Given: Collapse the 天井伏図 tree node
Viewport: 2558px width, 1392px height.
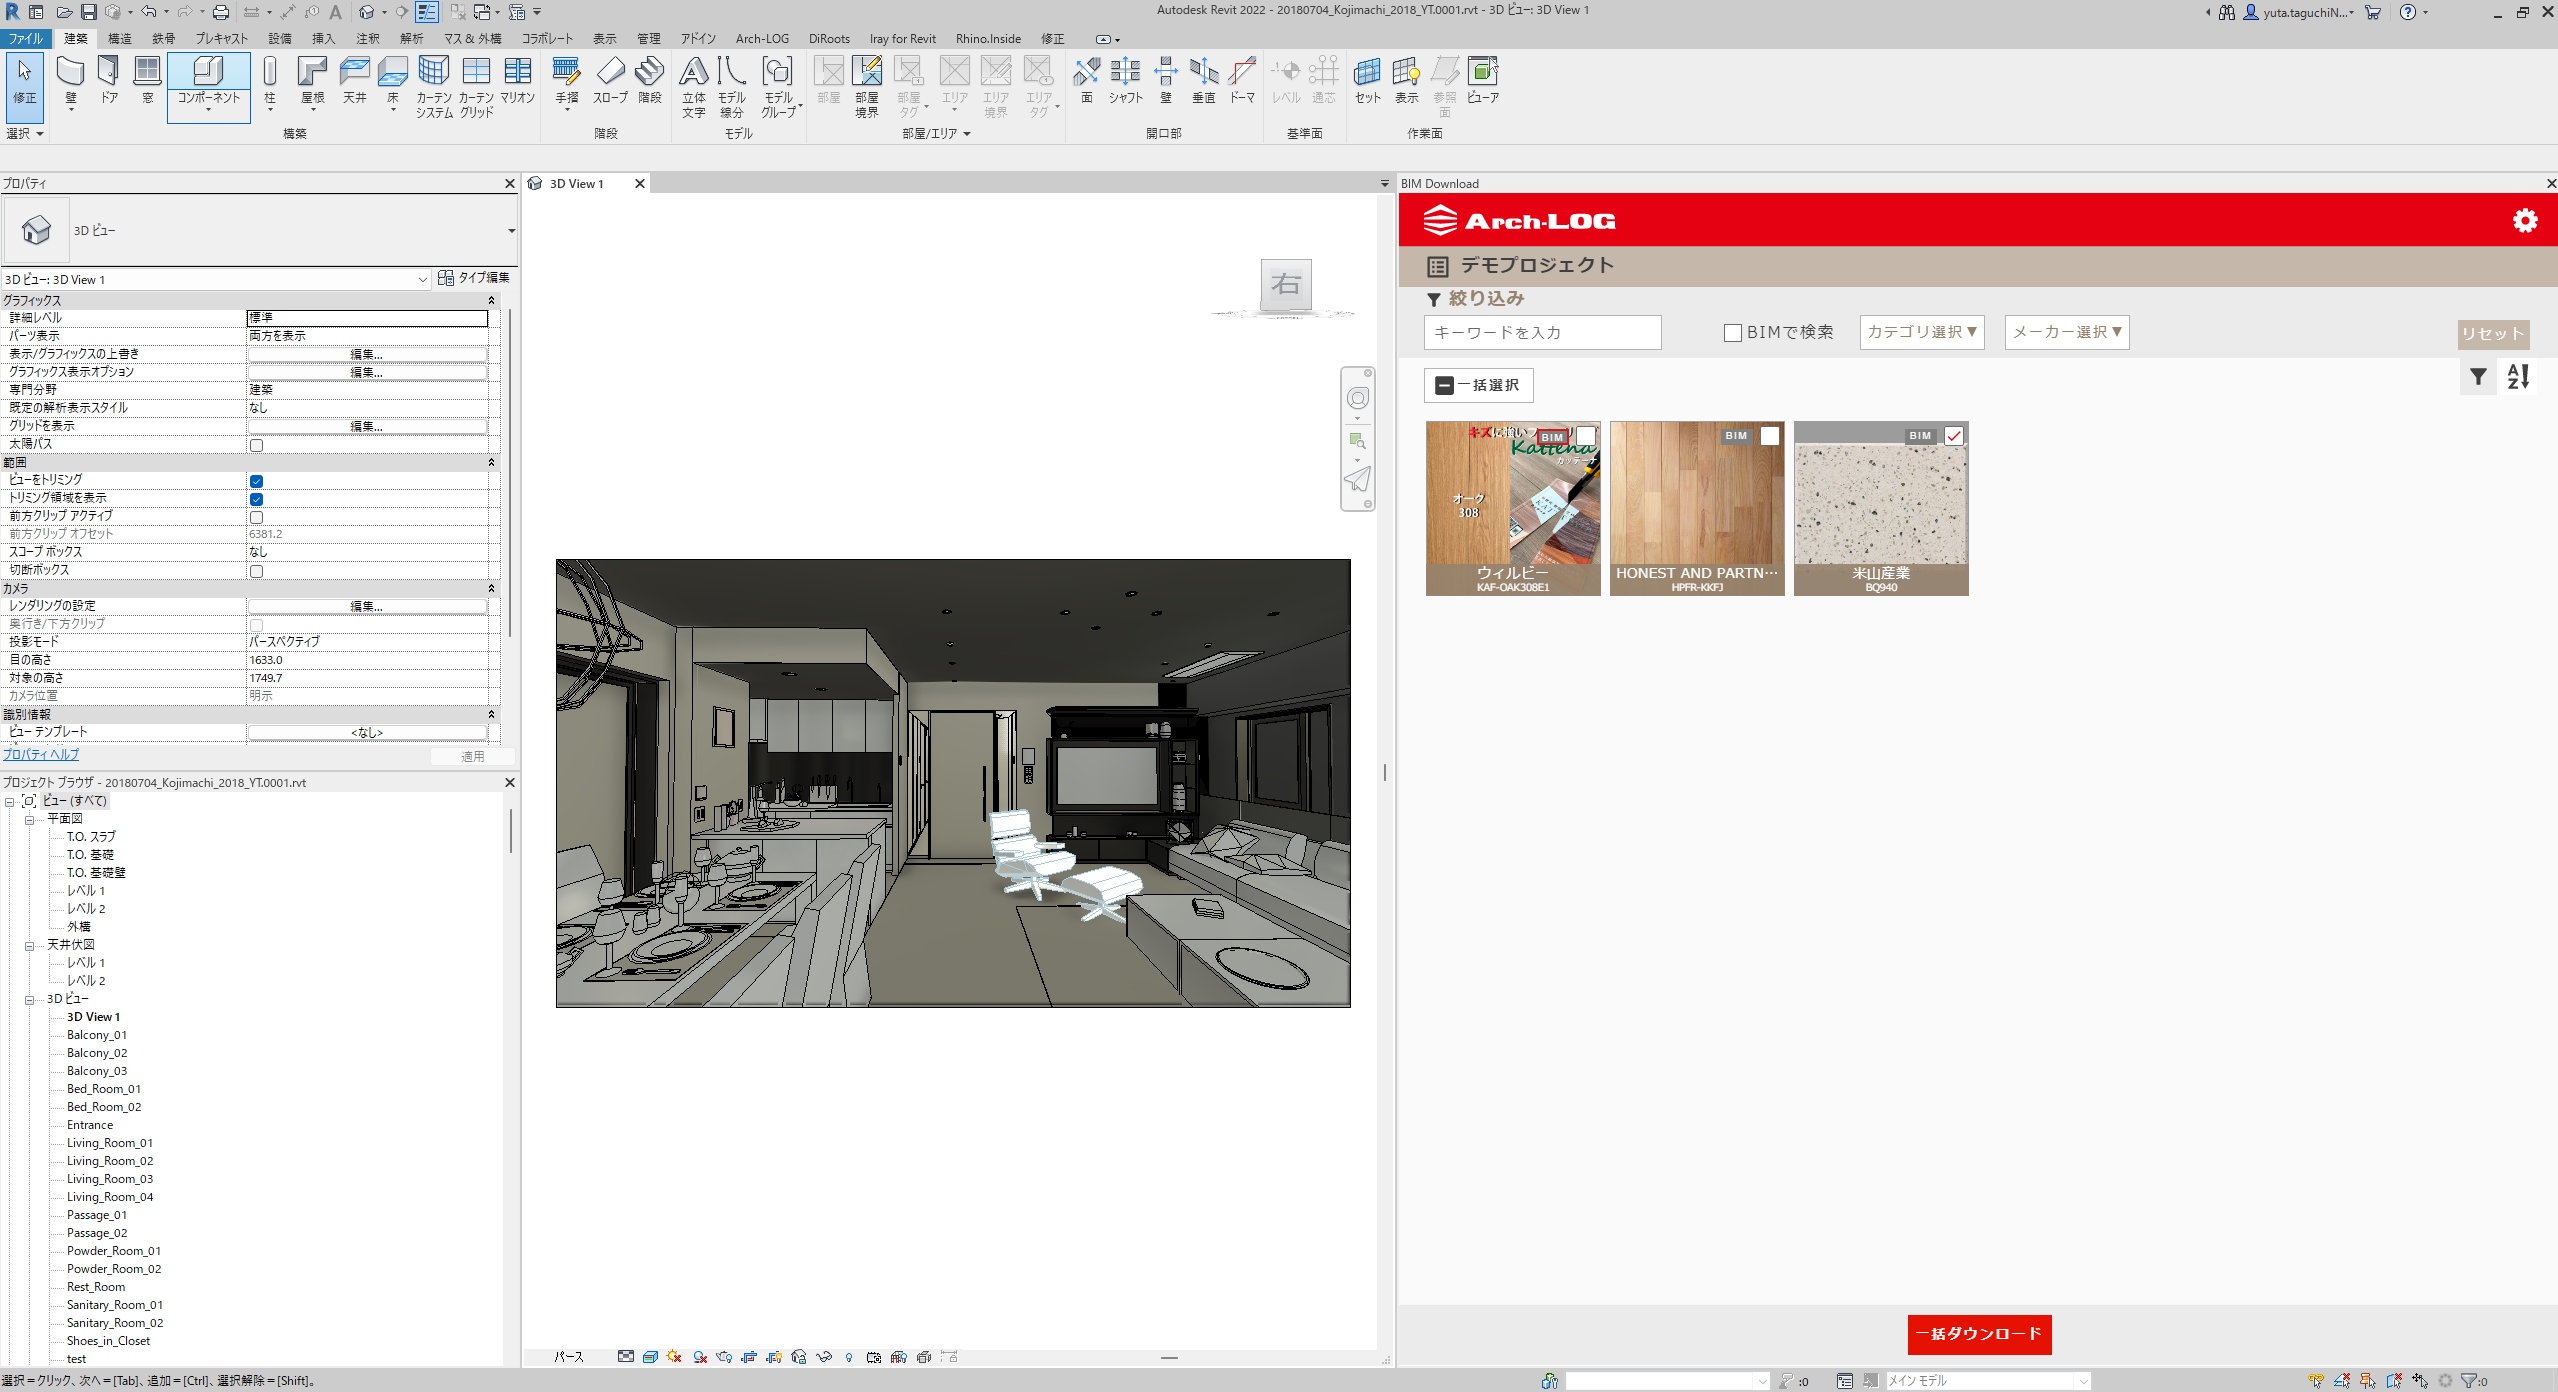Looking at the screenshot, I should 30,945.
